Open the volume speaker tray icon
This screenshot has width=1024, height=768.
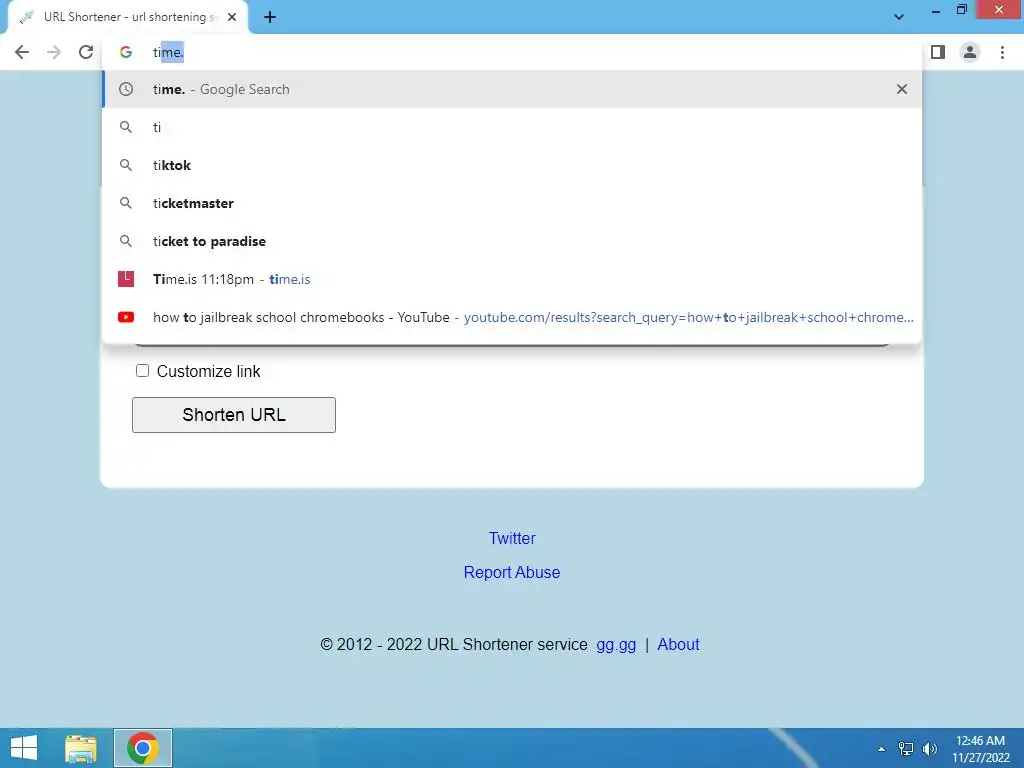(929, 748)
